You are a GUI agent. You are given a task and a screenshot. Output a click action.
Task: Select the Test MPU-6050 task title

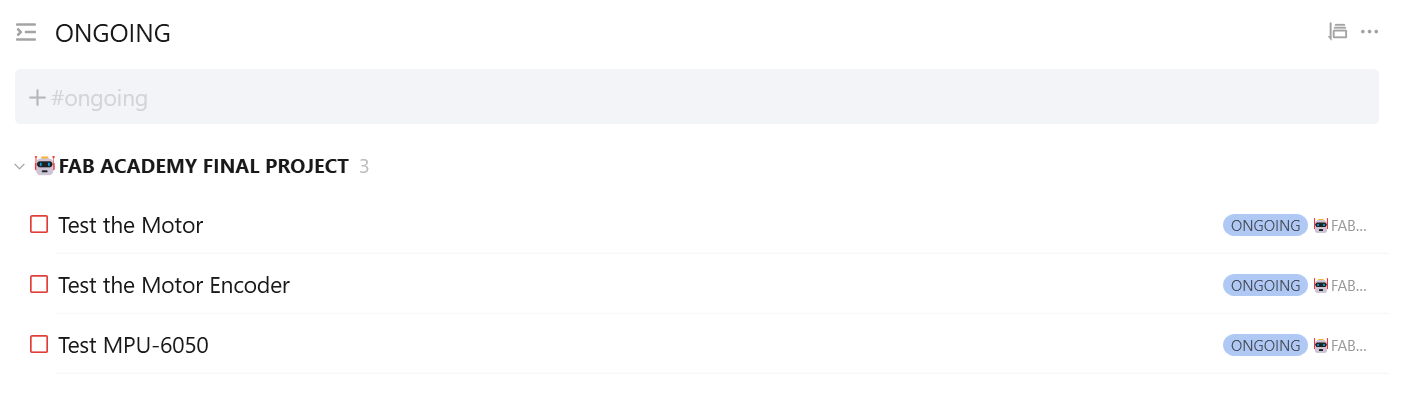(x=133, y=346)
